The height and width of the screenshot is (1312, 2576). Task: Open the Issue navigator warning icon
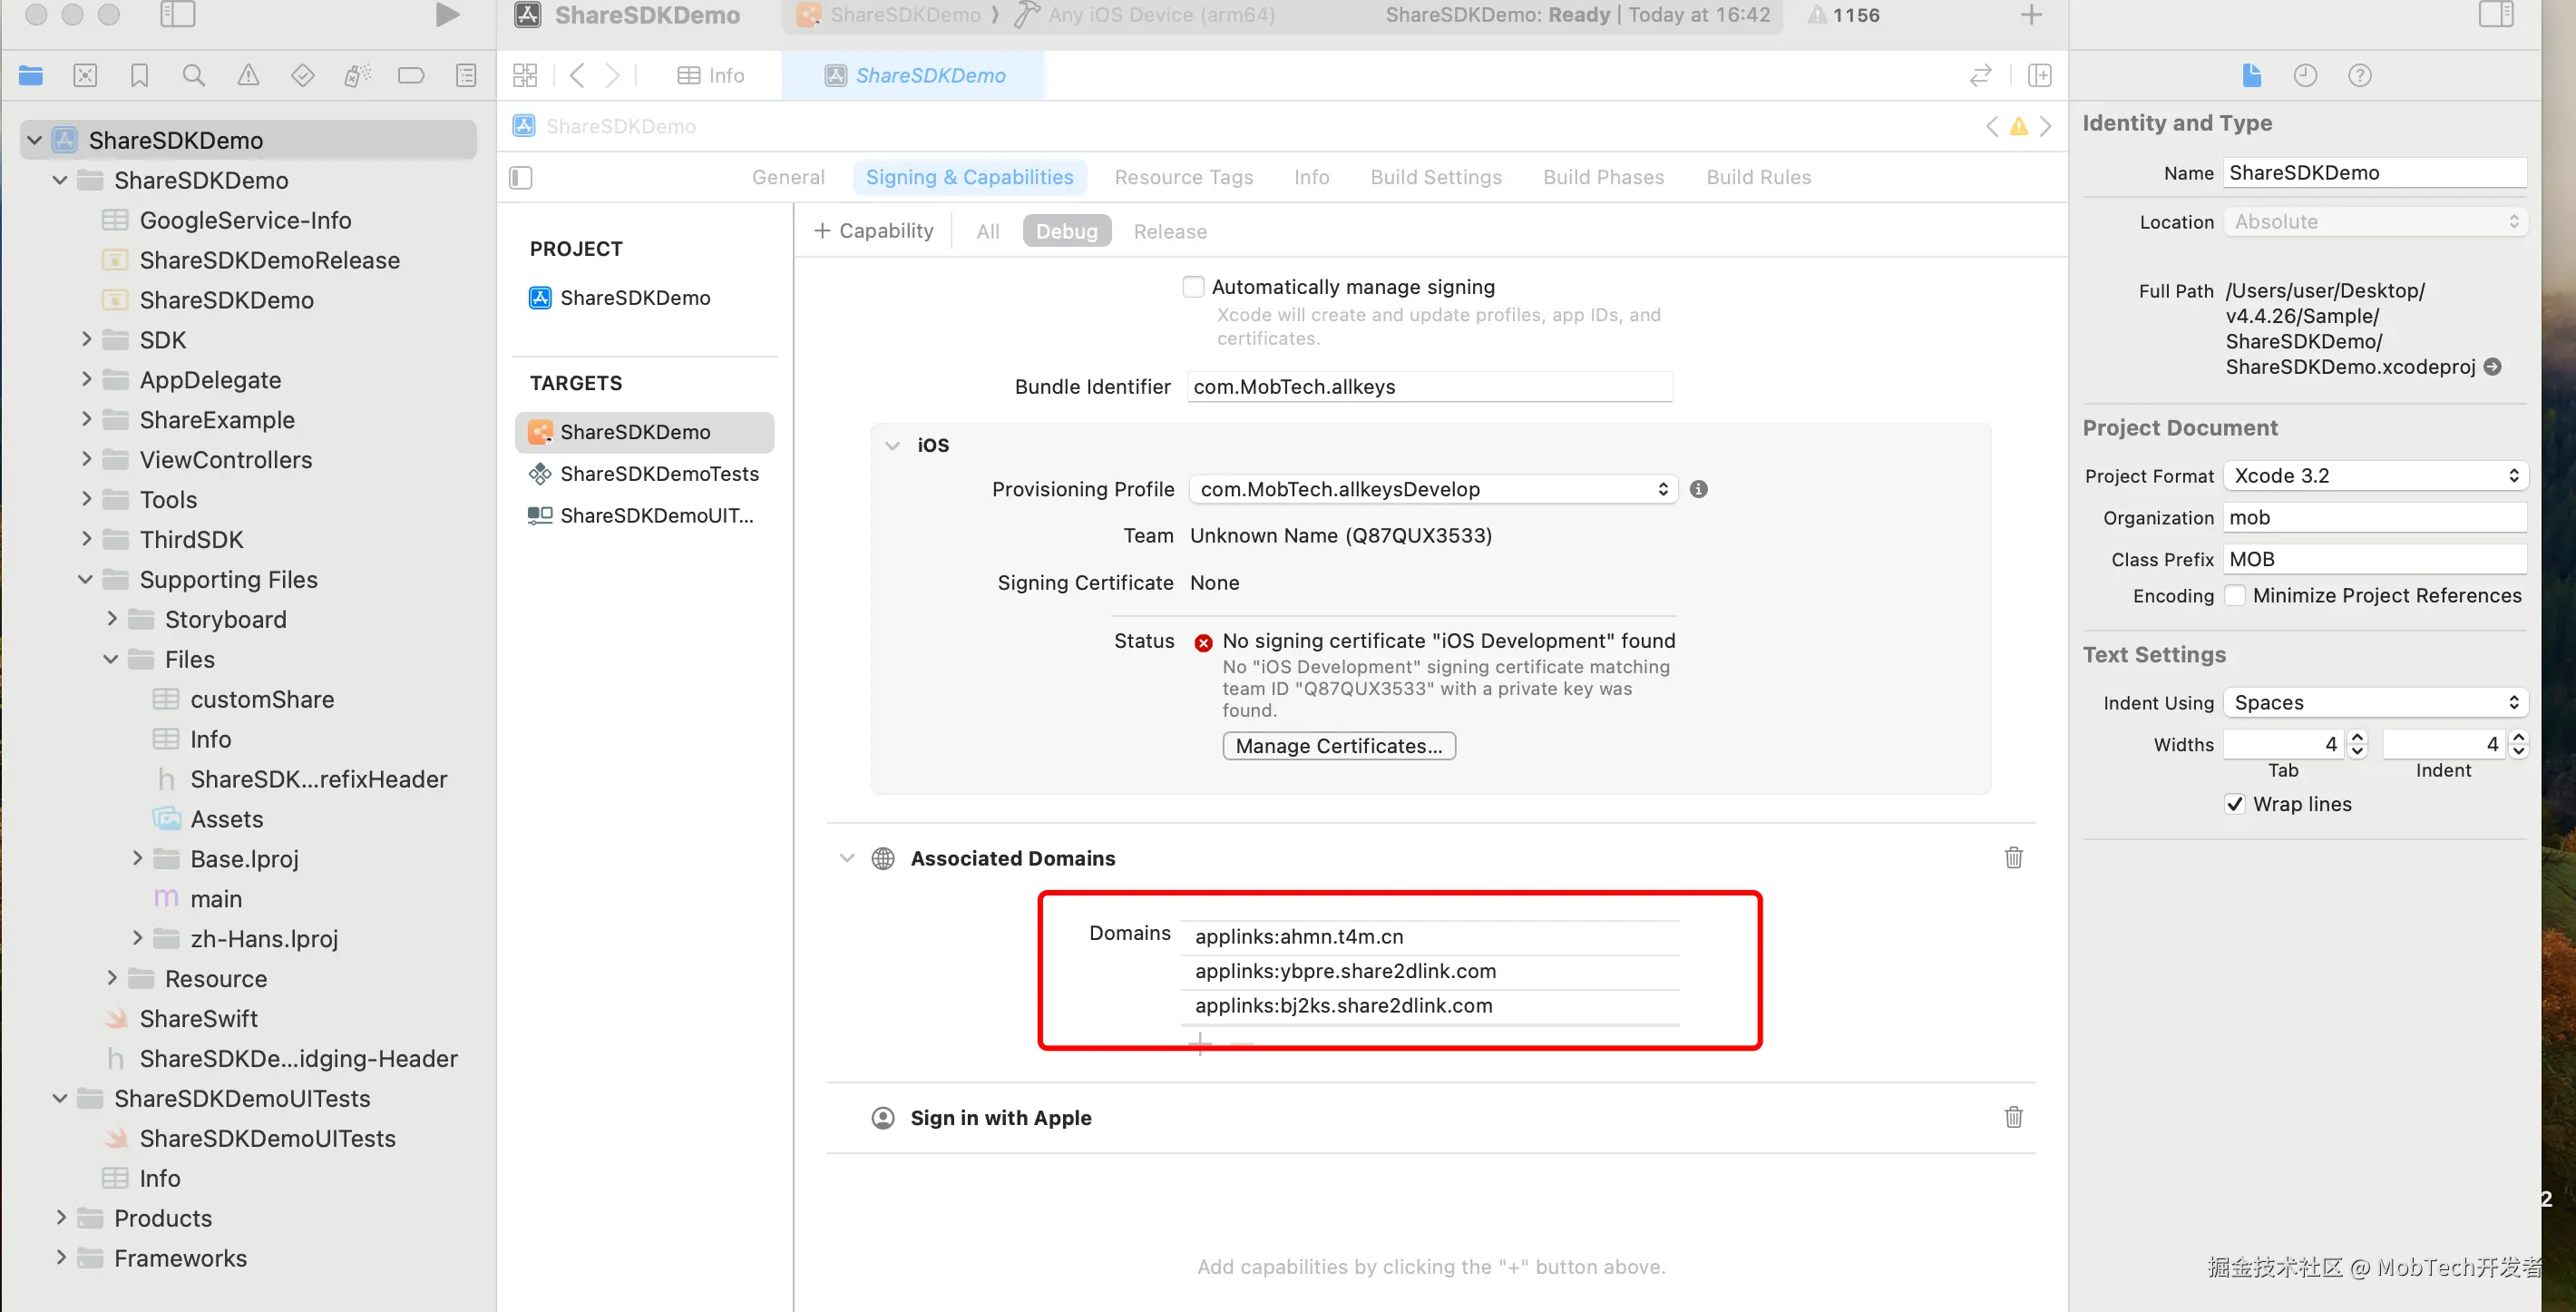(x=248, y=75)
